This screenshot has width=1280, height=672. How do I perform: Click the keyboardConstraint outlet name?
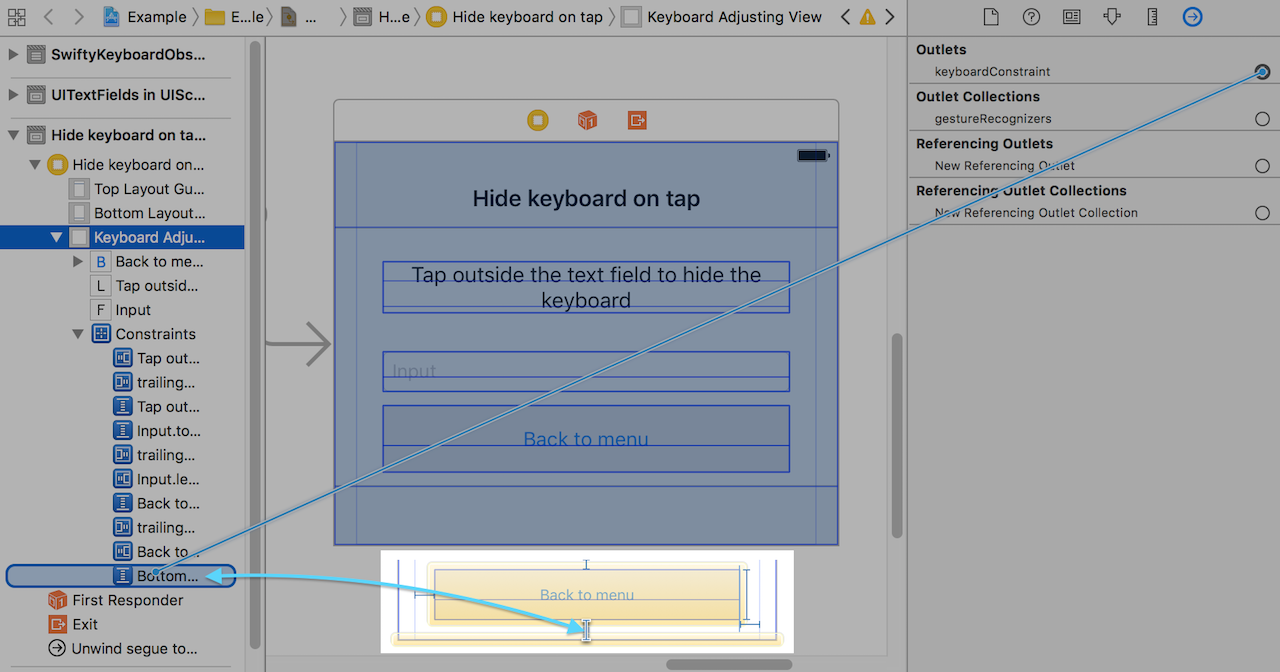coord(992,72)
